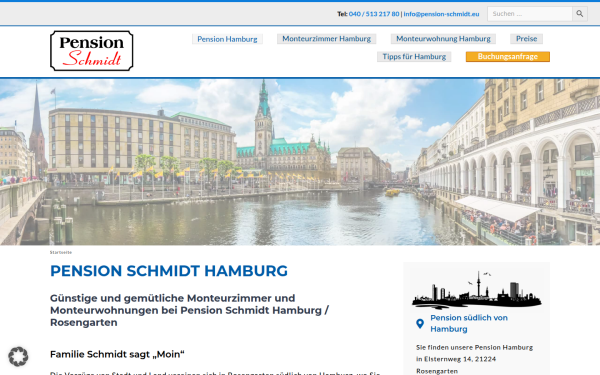
Task: Click the orange Buchungsanfrage button
Action: pos(508,57)
